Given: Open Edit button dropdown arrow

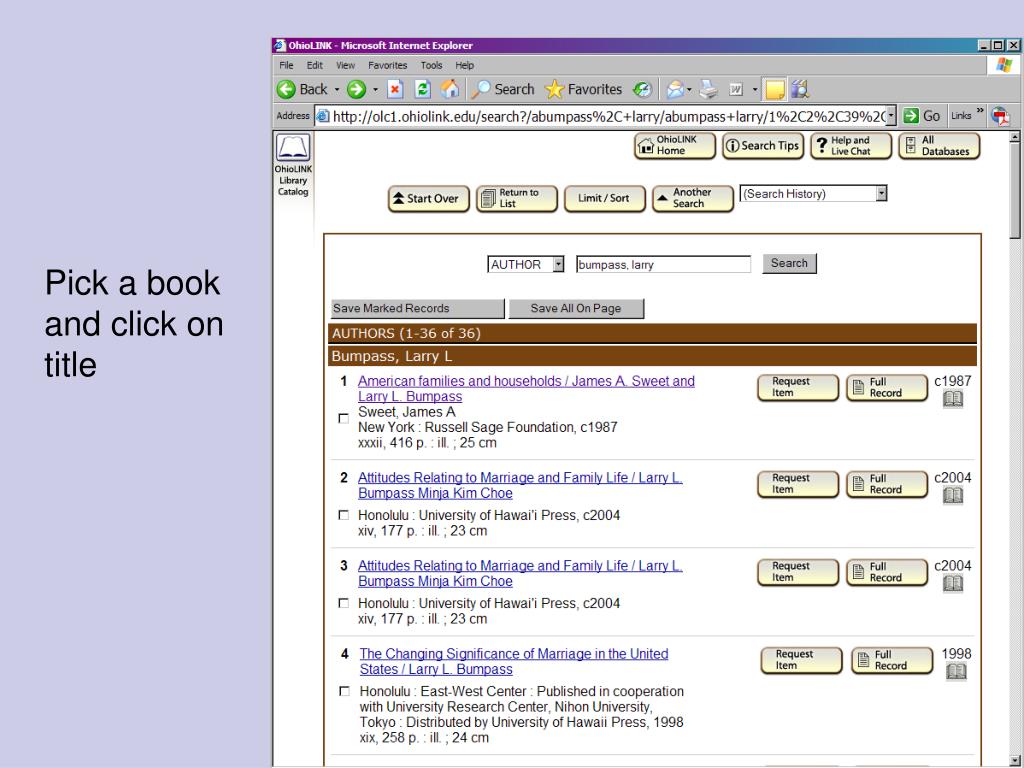Looking at the screenshot, I should pos(754,89).
